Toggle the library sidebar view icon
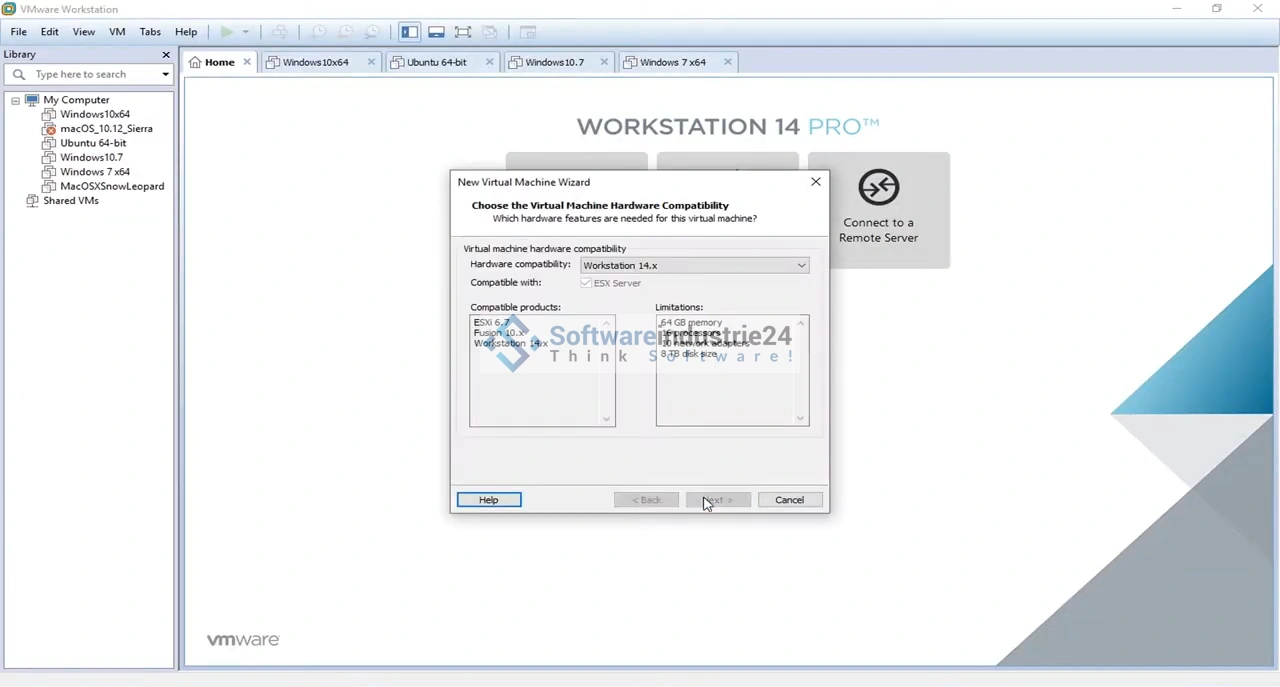 click(410, 32)
